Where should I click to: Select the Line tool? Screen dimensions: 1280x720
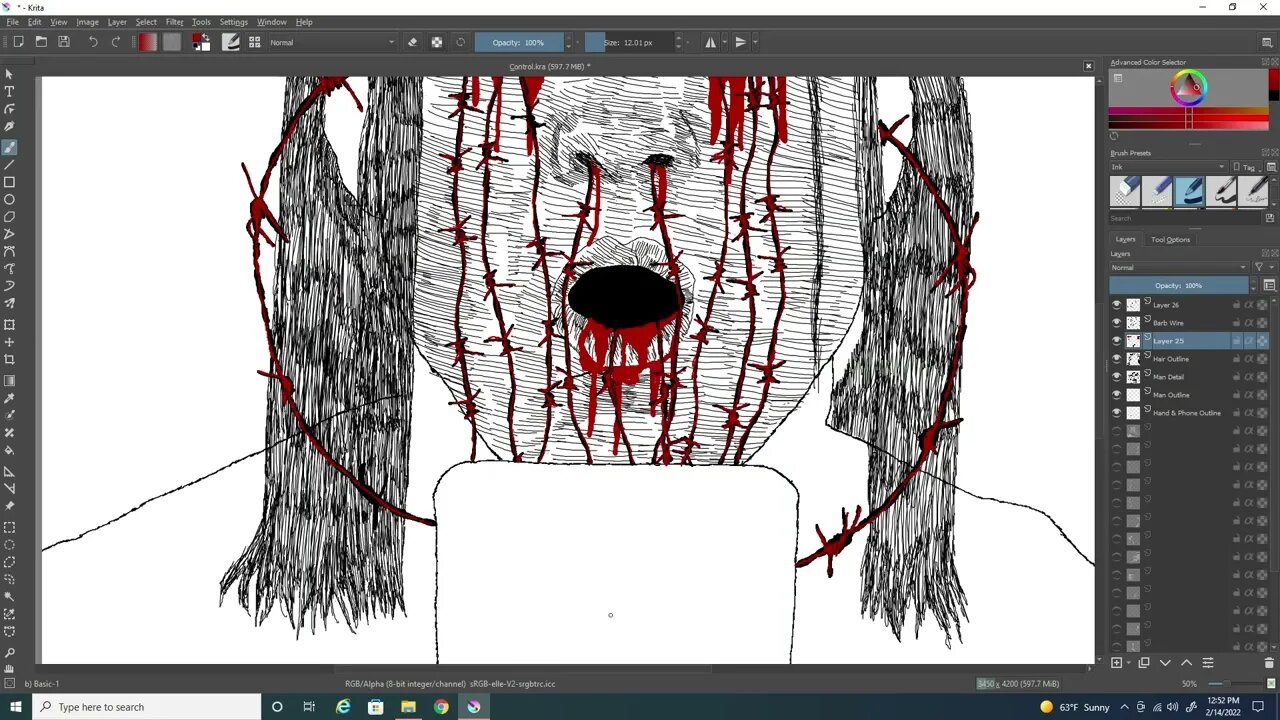pos(9,164)
